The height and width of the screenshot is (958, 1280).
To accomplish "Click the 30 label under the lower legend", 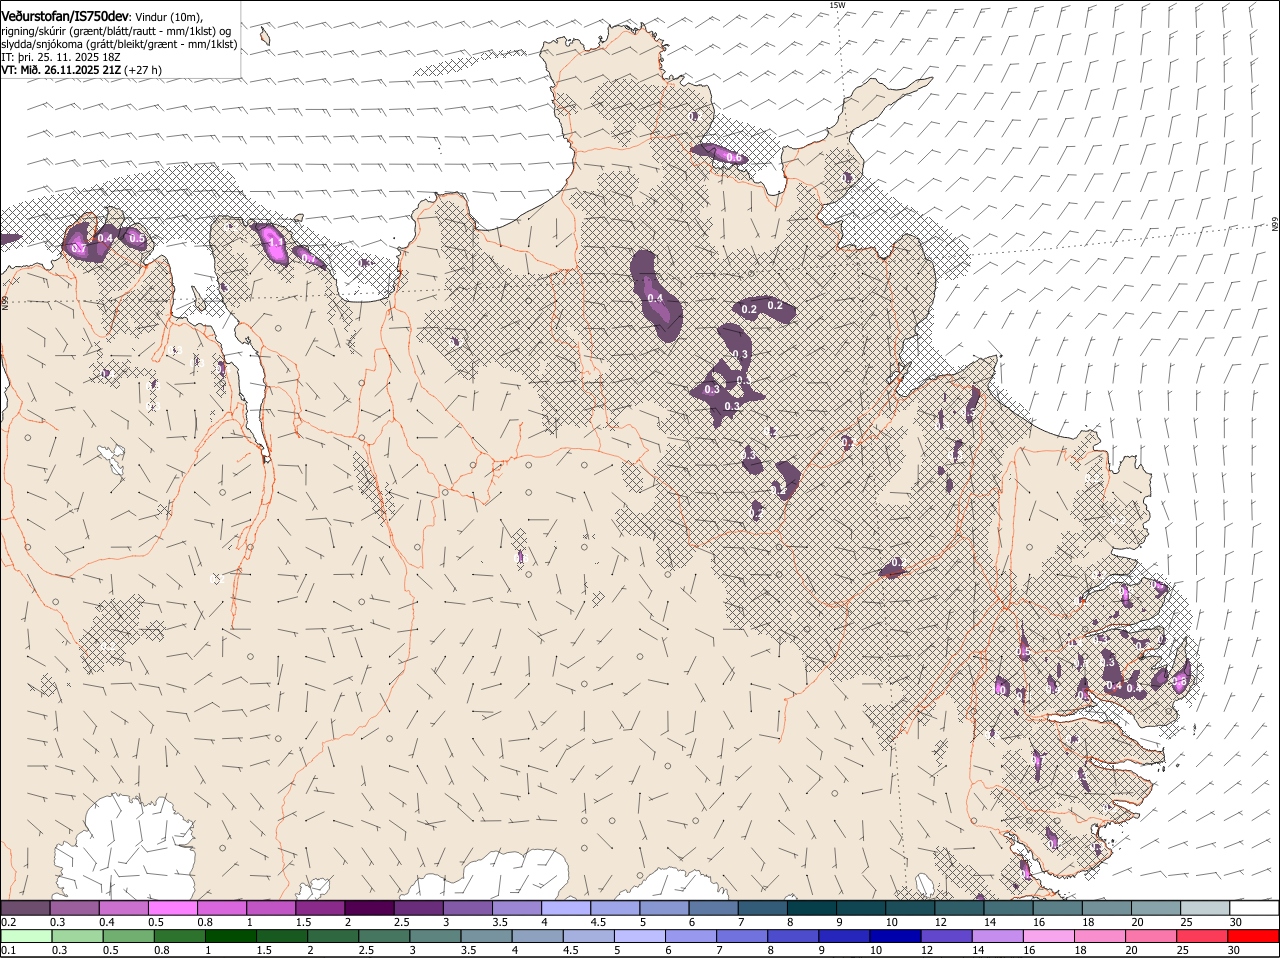I will 1233,951.
